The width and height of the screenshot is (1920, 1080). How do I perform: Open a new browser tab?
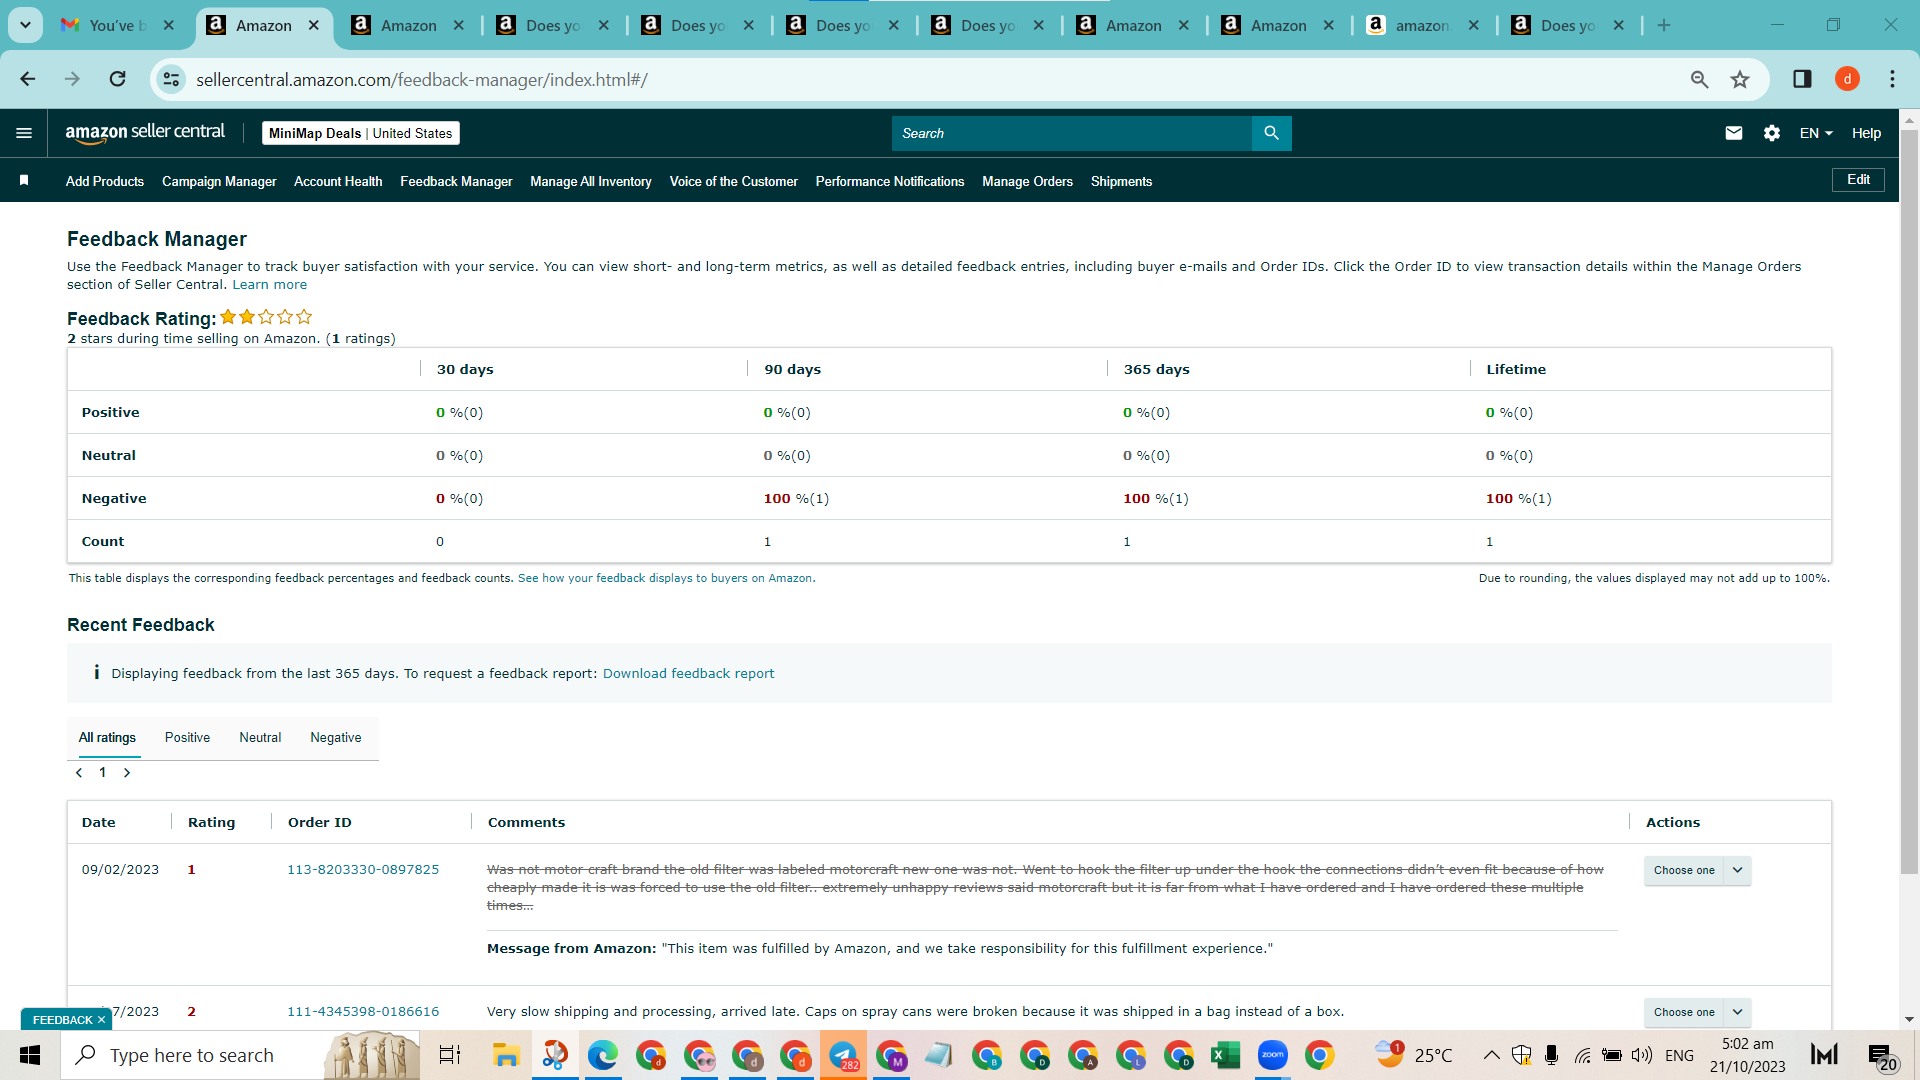(1664, 25)
